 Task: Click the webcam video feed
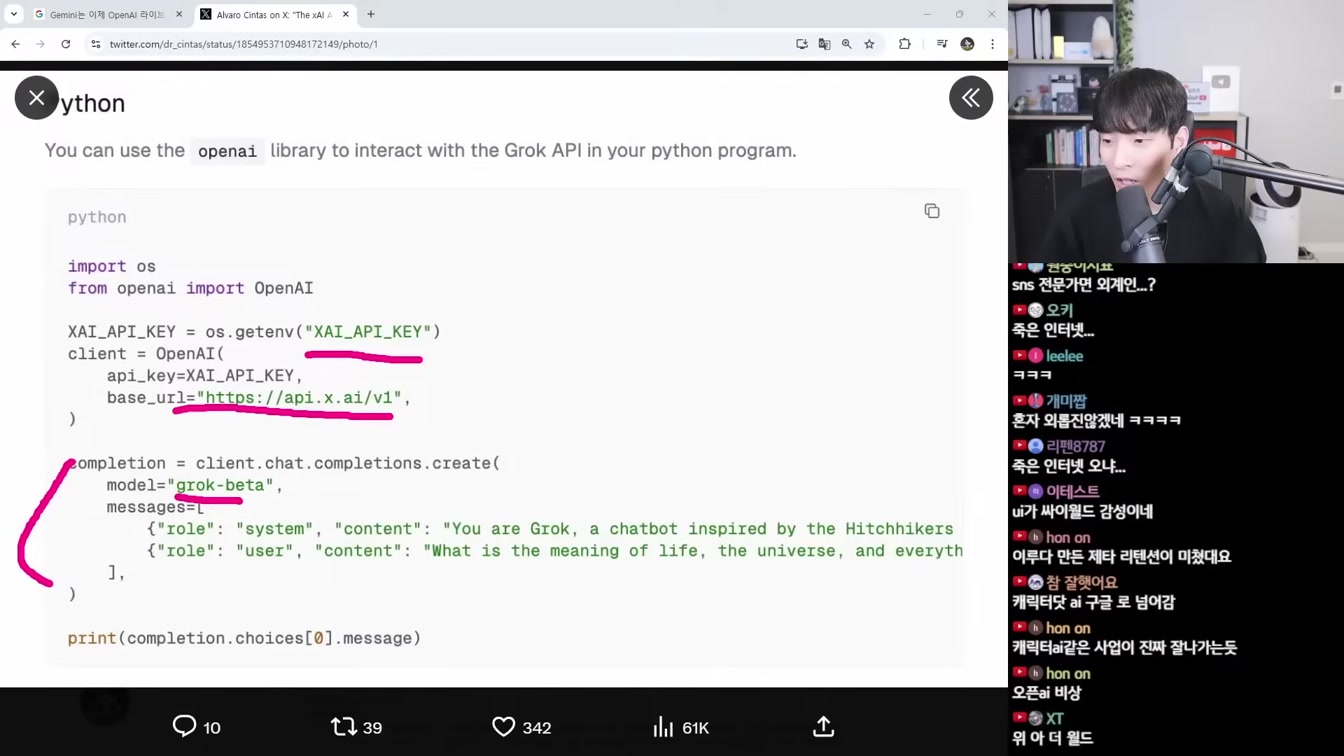[1176, 131]
